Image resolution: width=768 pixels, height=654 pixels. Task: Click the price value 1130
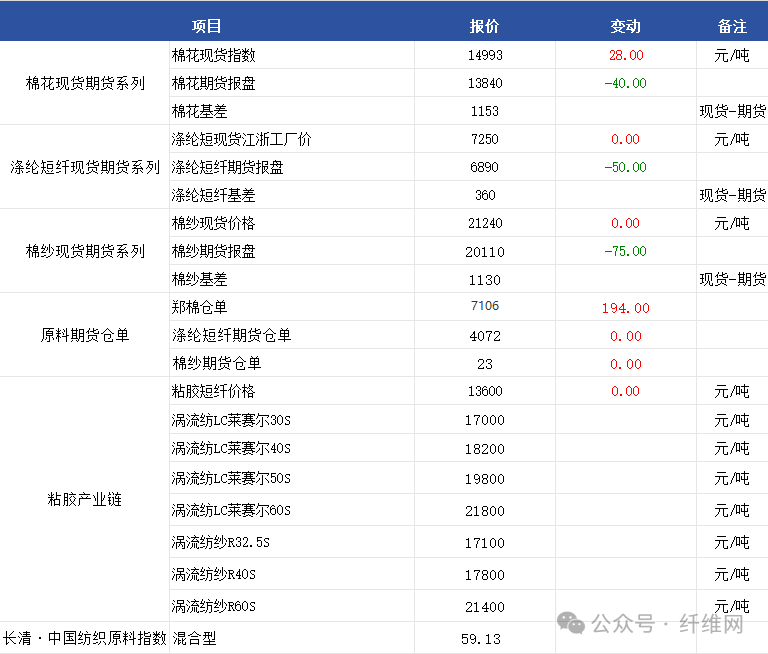coord(484,280)
